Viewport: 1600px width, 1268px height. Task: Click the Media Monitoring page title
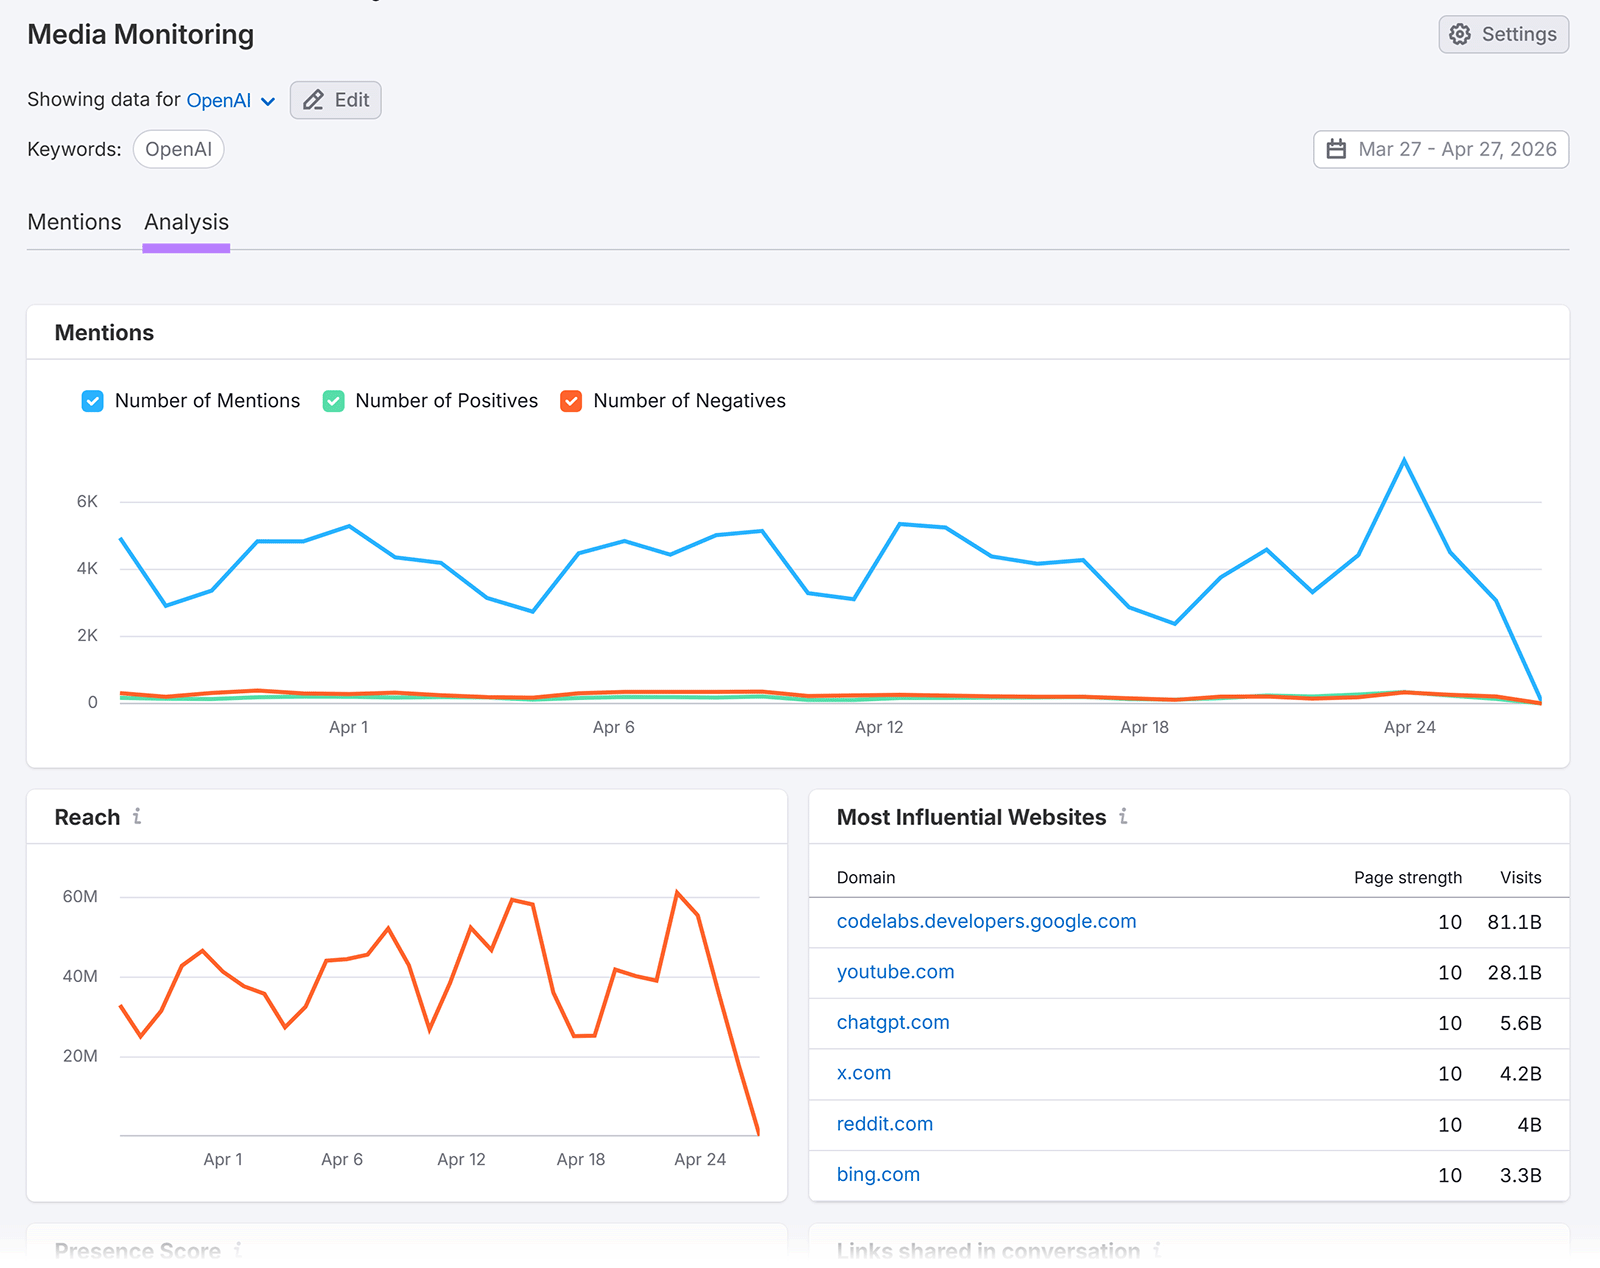point(140,34)
